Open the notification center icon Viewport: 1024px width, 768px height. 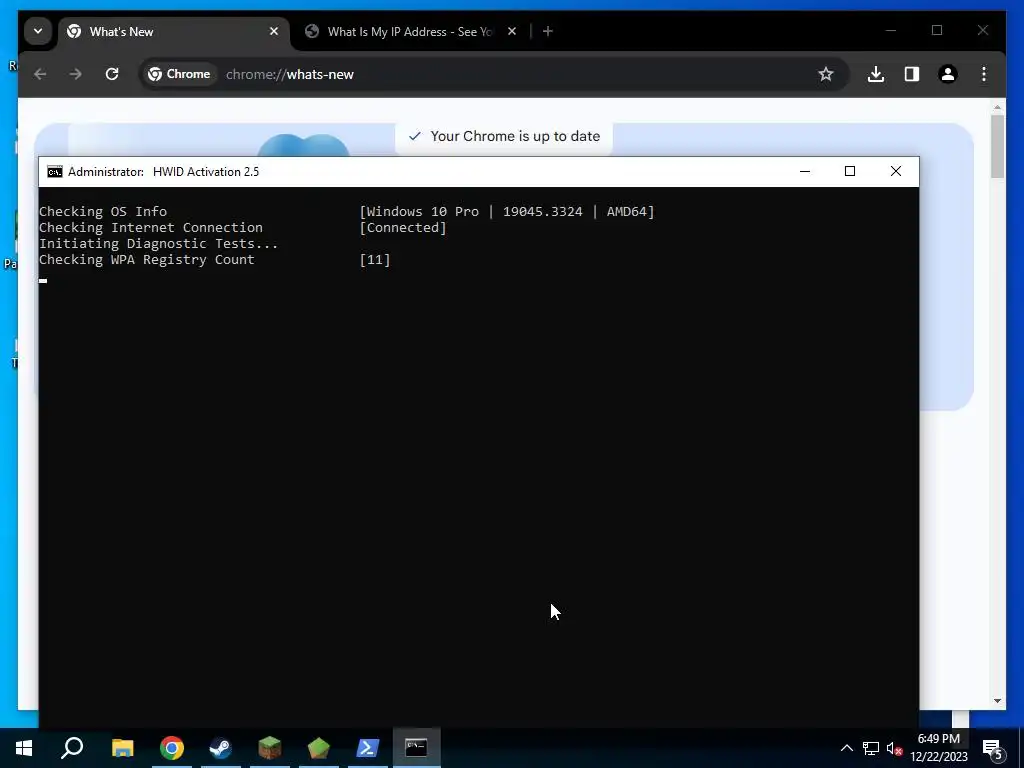tap(993, 748)
